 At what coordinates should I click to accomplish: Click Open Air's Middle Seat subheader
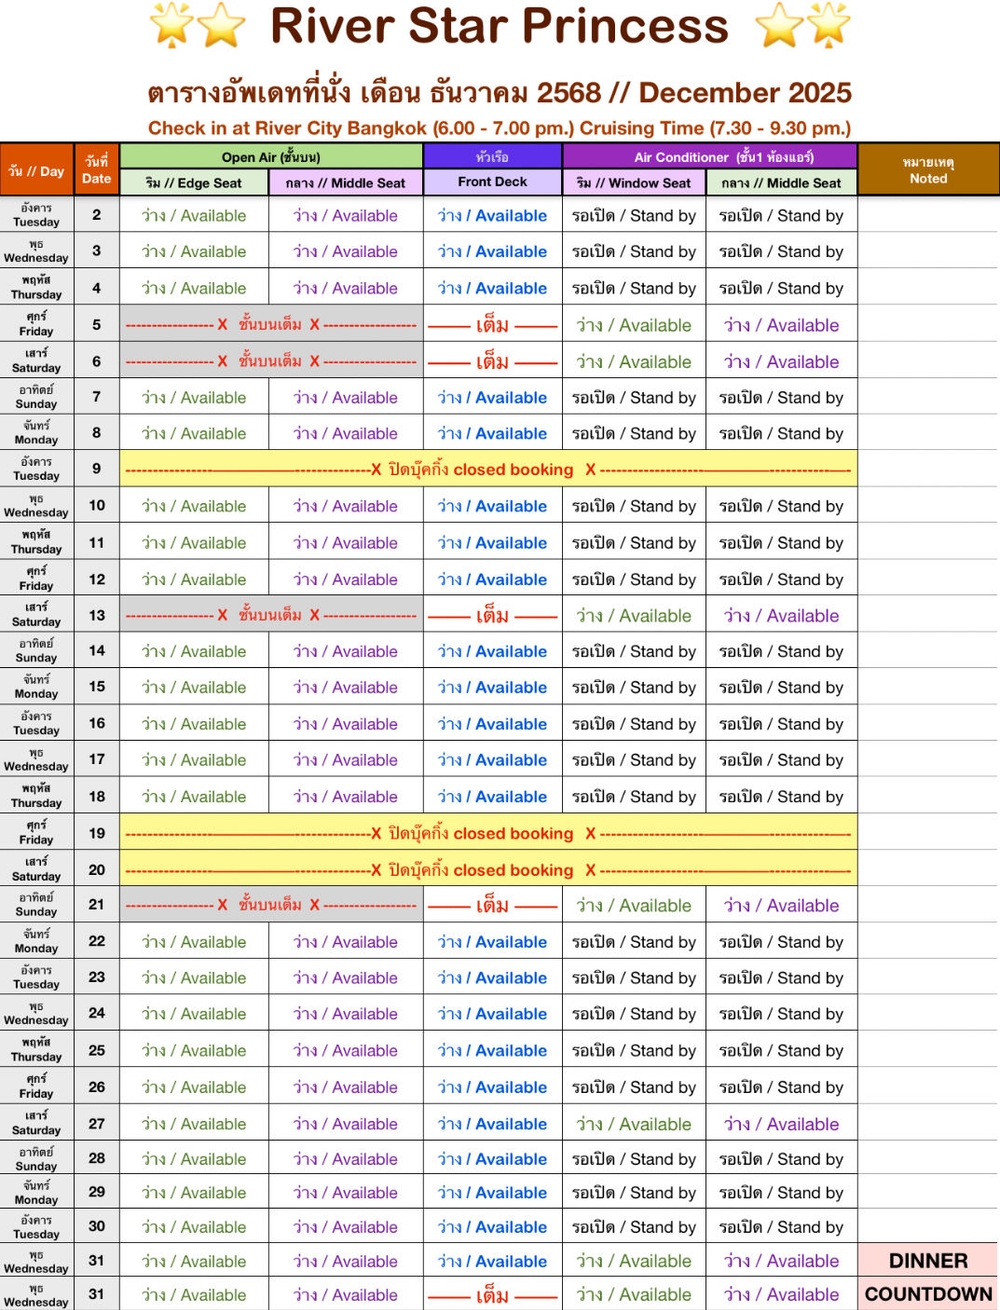(x=346, y=182)
